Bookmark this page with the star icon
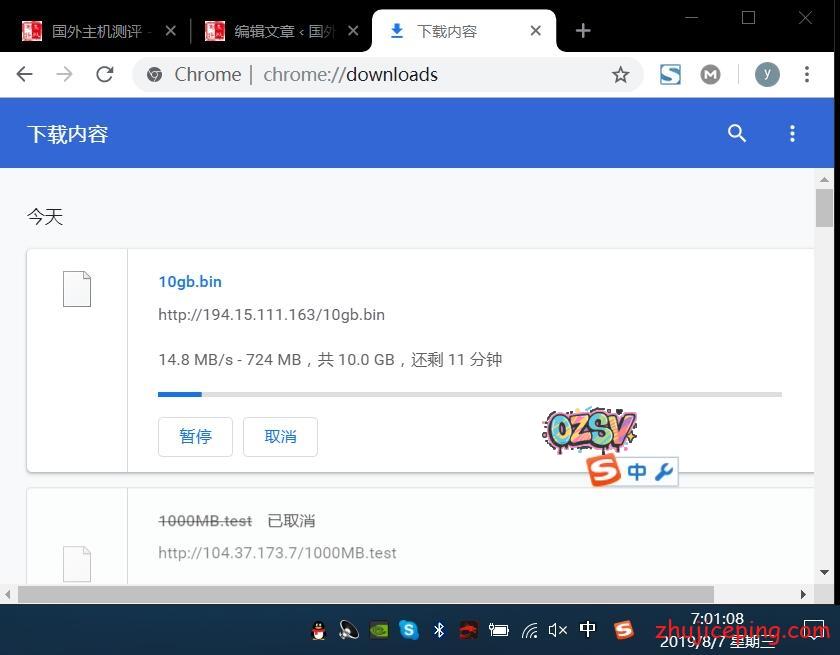This screenshot has height=655, width=840. click(620, 74)
